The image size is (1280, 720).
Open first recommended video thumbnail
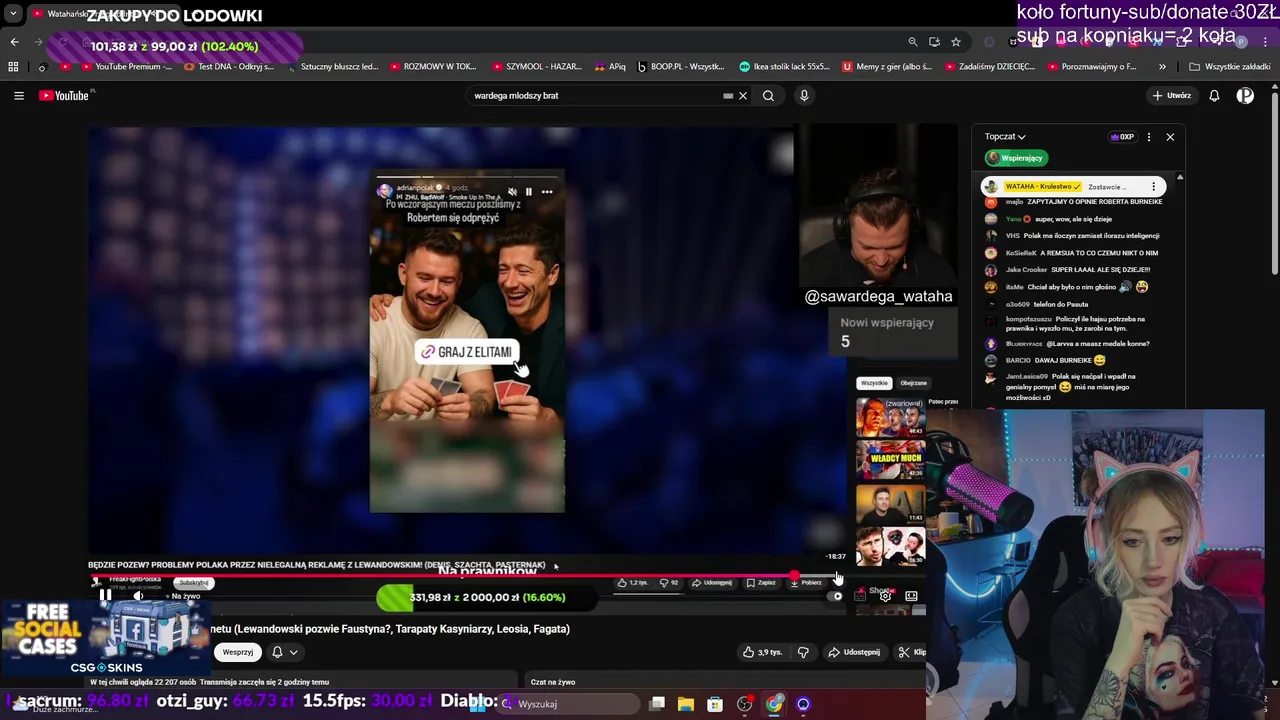pos(890,417)
